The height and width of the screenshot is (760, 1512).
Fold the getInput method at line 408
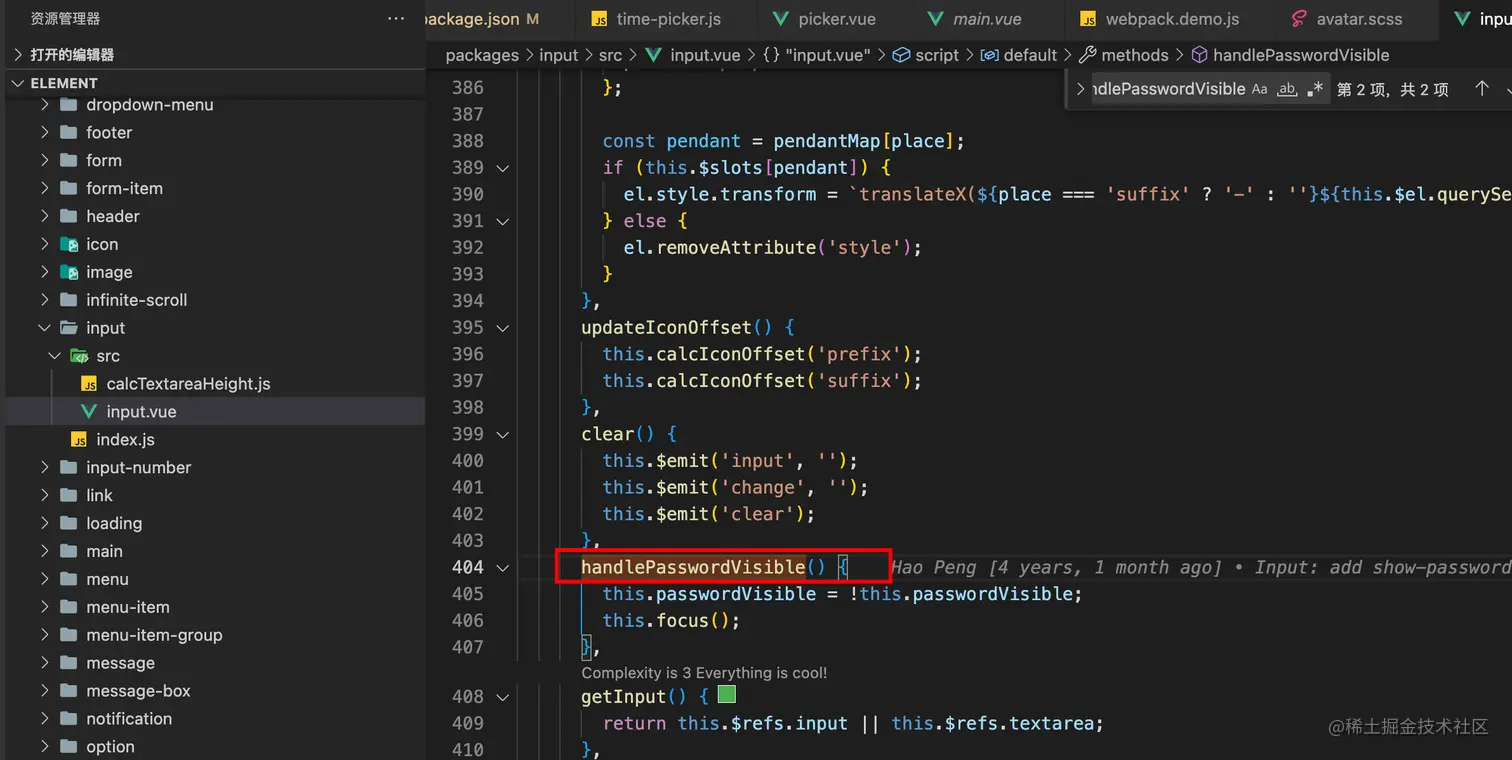click(503, 697)
